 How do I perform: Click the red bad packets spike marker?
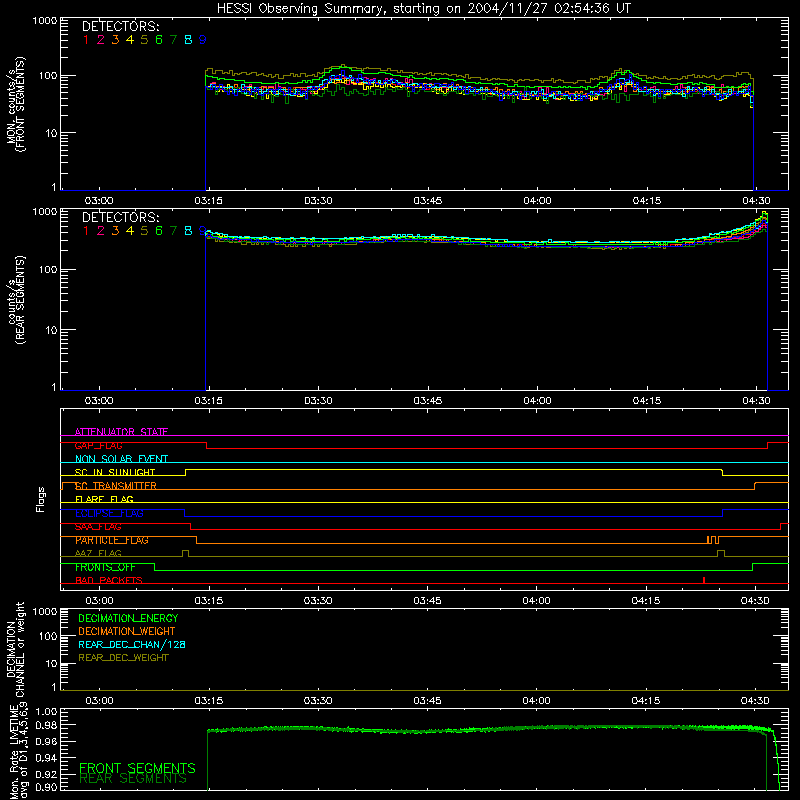pyautogui.click(x=704, y=580)
